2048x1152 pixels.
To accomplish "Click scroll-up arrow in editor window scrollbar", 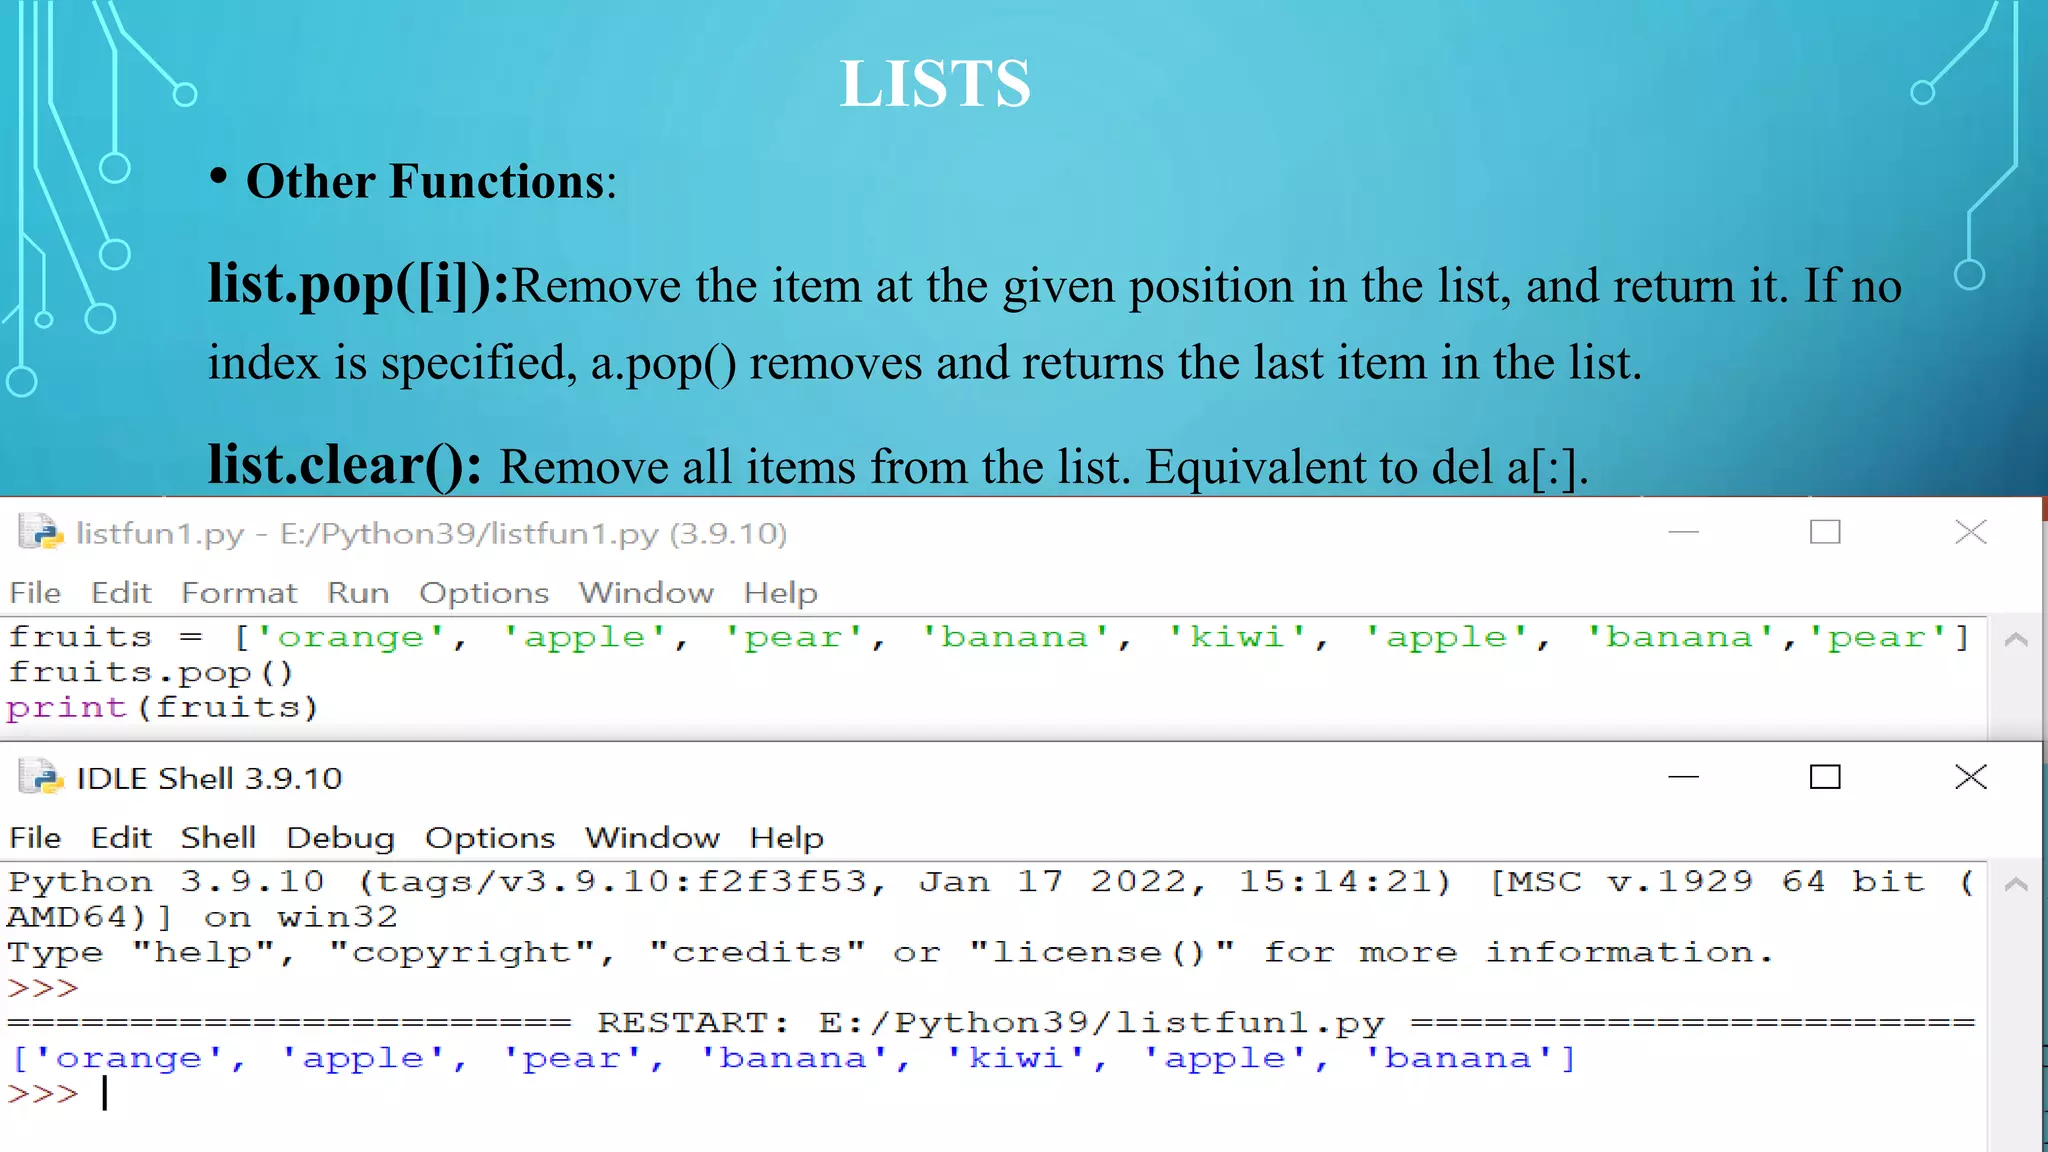I will coord(2016,639).
